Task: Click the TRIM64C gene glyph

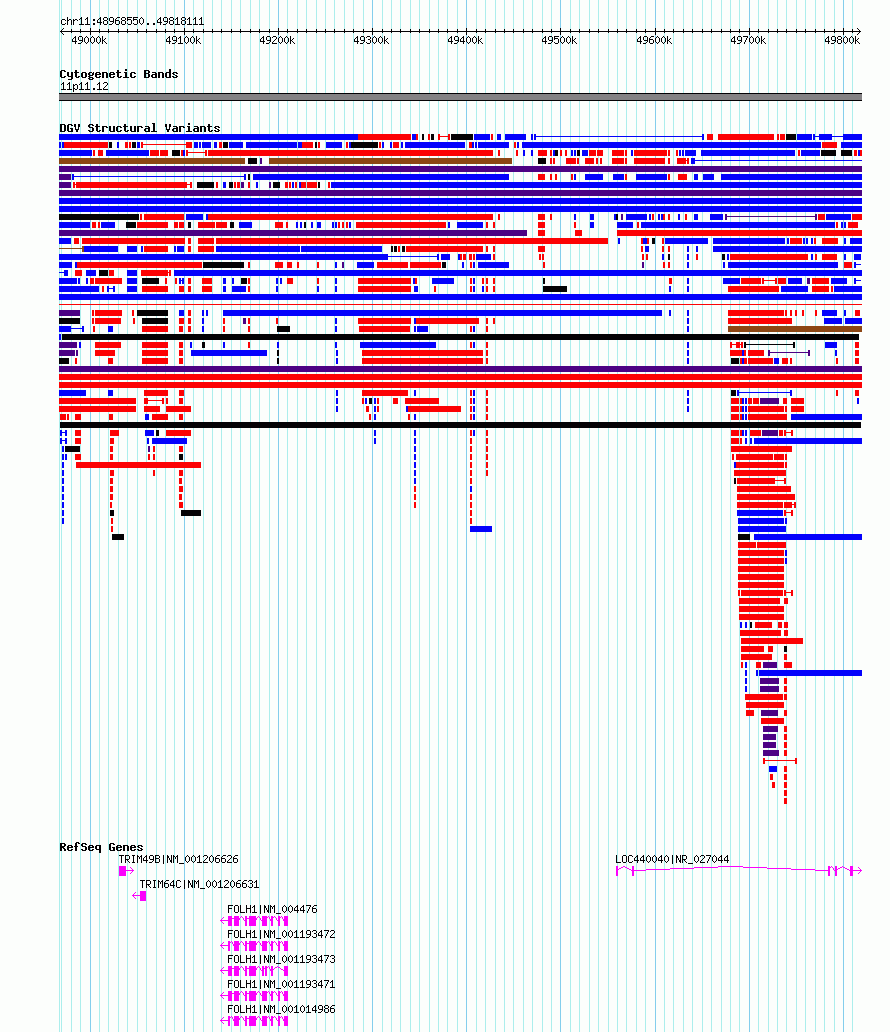Action: click(139, 896)
